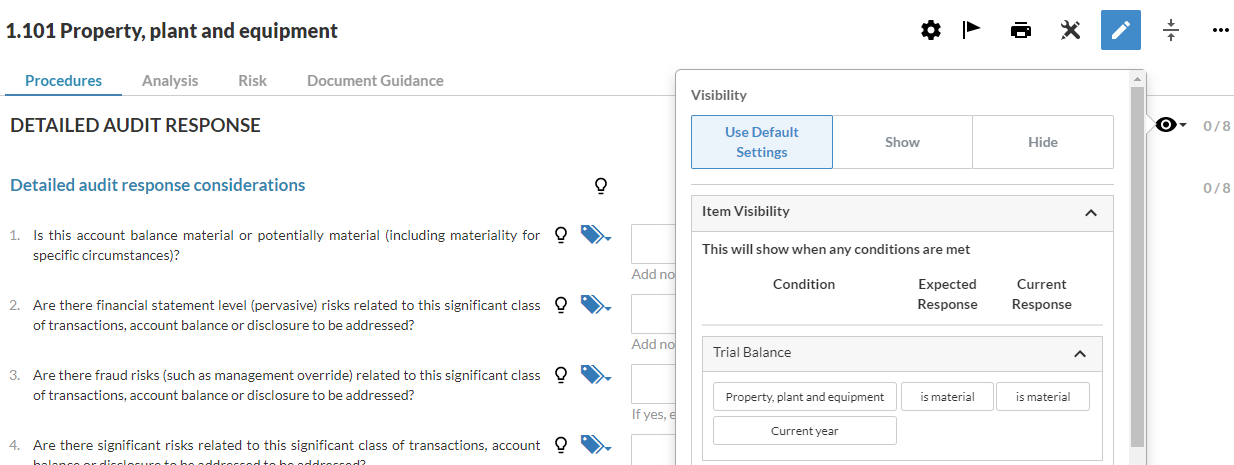Open the three-dot more options menu
Screen dimensions: 1234x465
coord(1220,31)
